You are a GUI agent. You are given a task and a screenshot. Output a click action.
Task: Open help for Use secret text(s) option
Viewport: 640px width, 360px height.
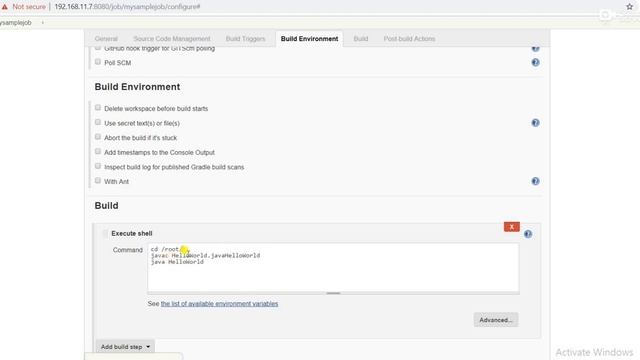(x=535, y=123)
